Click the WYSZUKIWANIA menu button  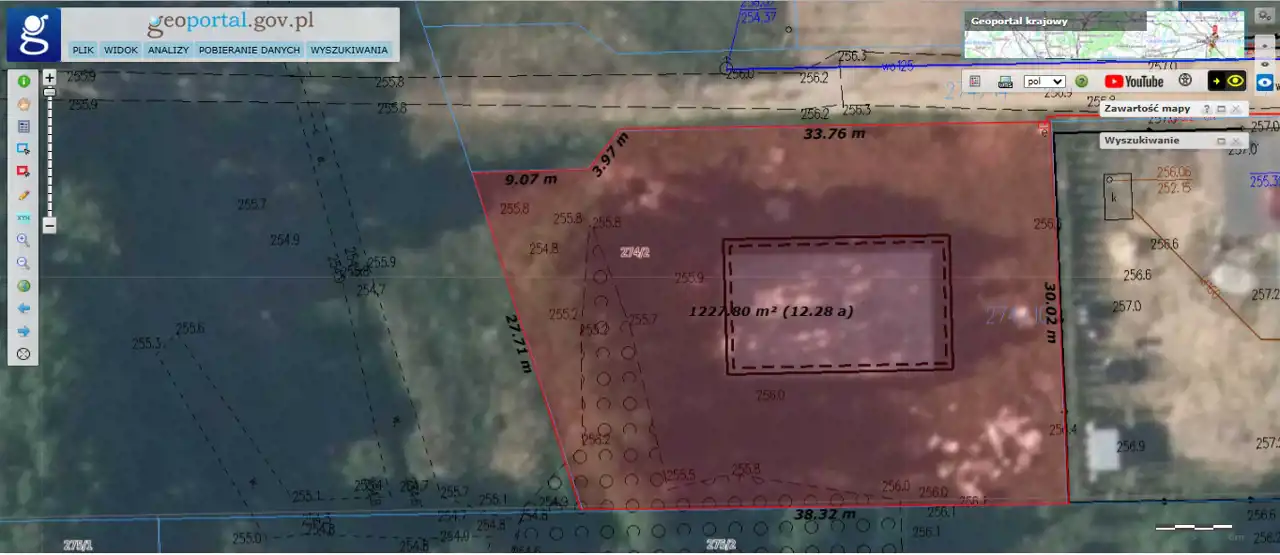coord(349,49)
